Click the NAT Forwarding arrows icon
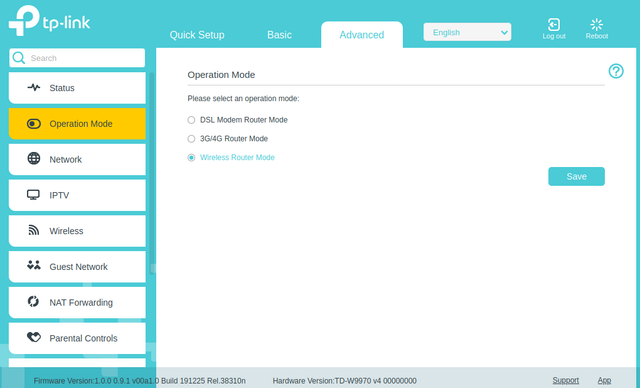640x388 pixels. pos(33,302)
